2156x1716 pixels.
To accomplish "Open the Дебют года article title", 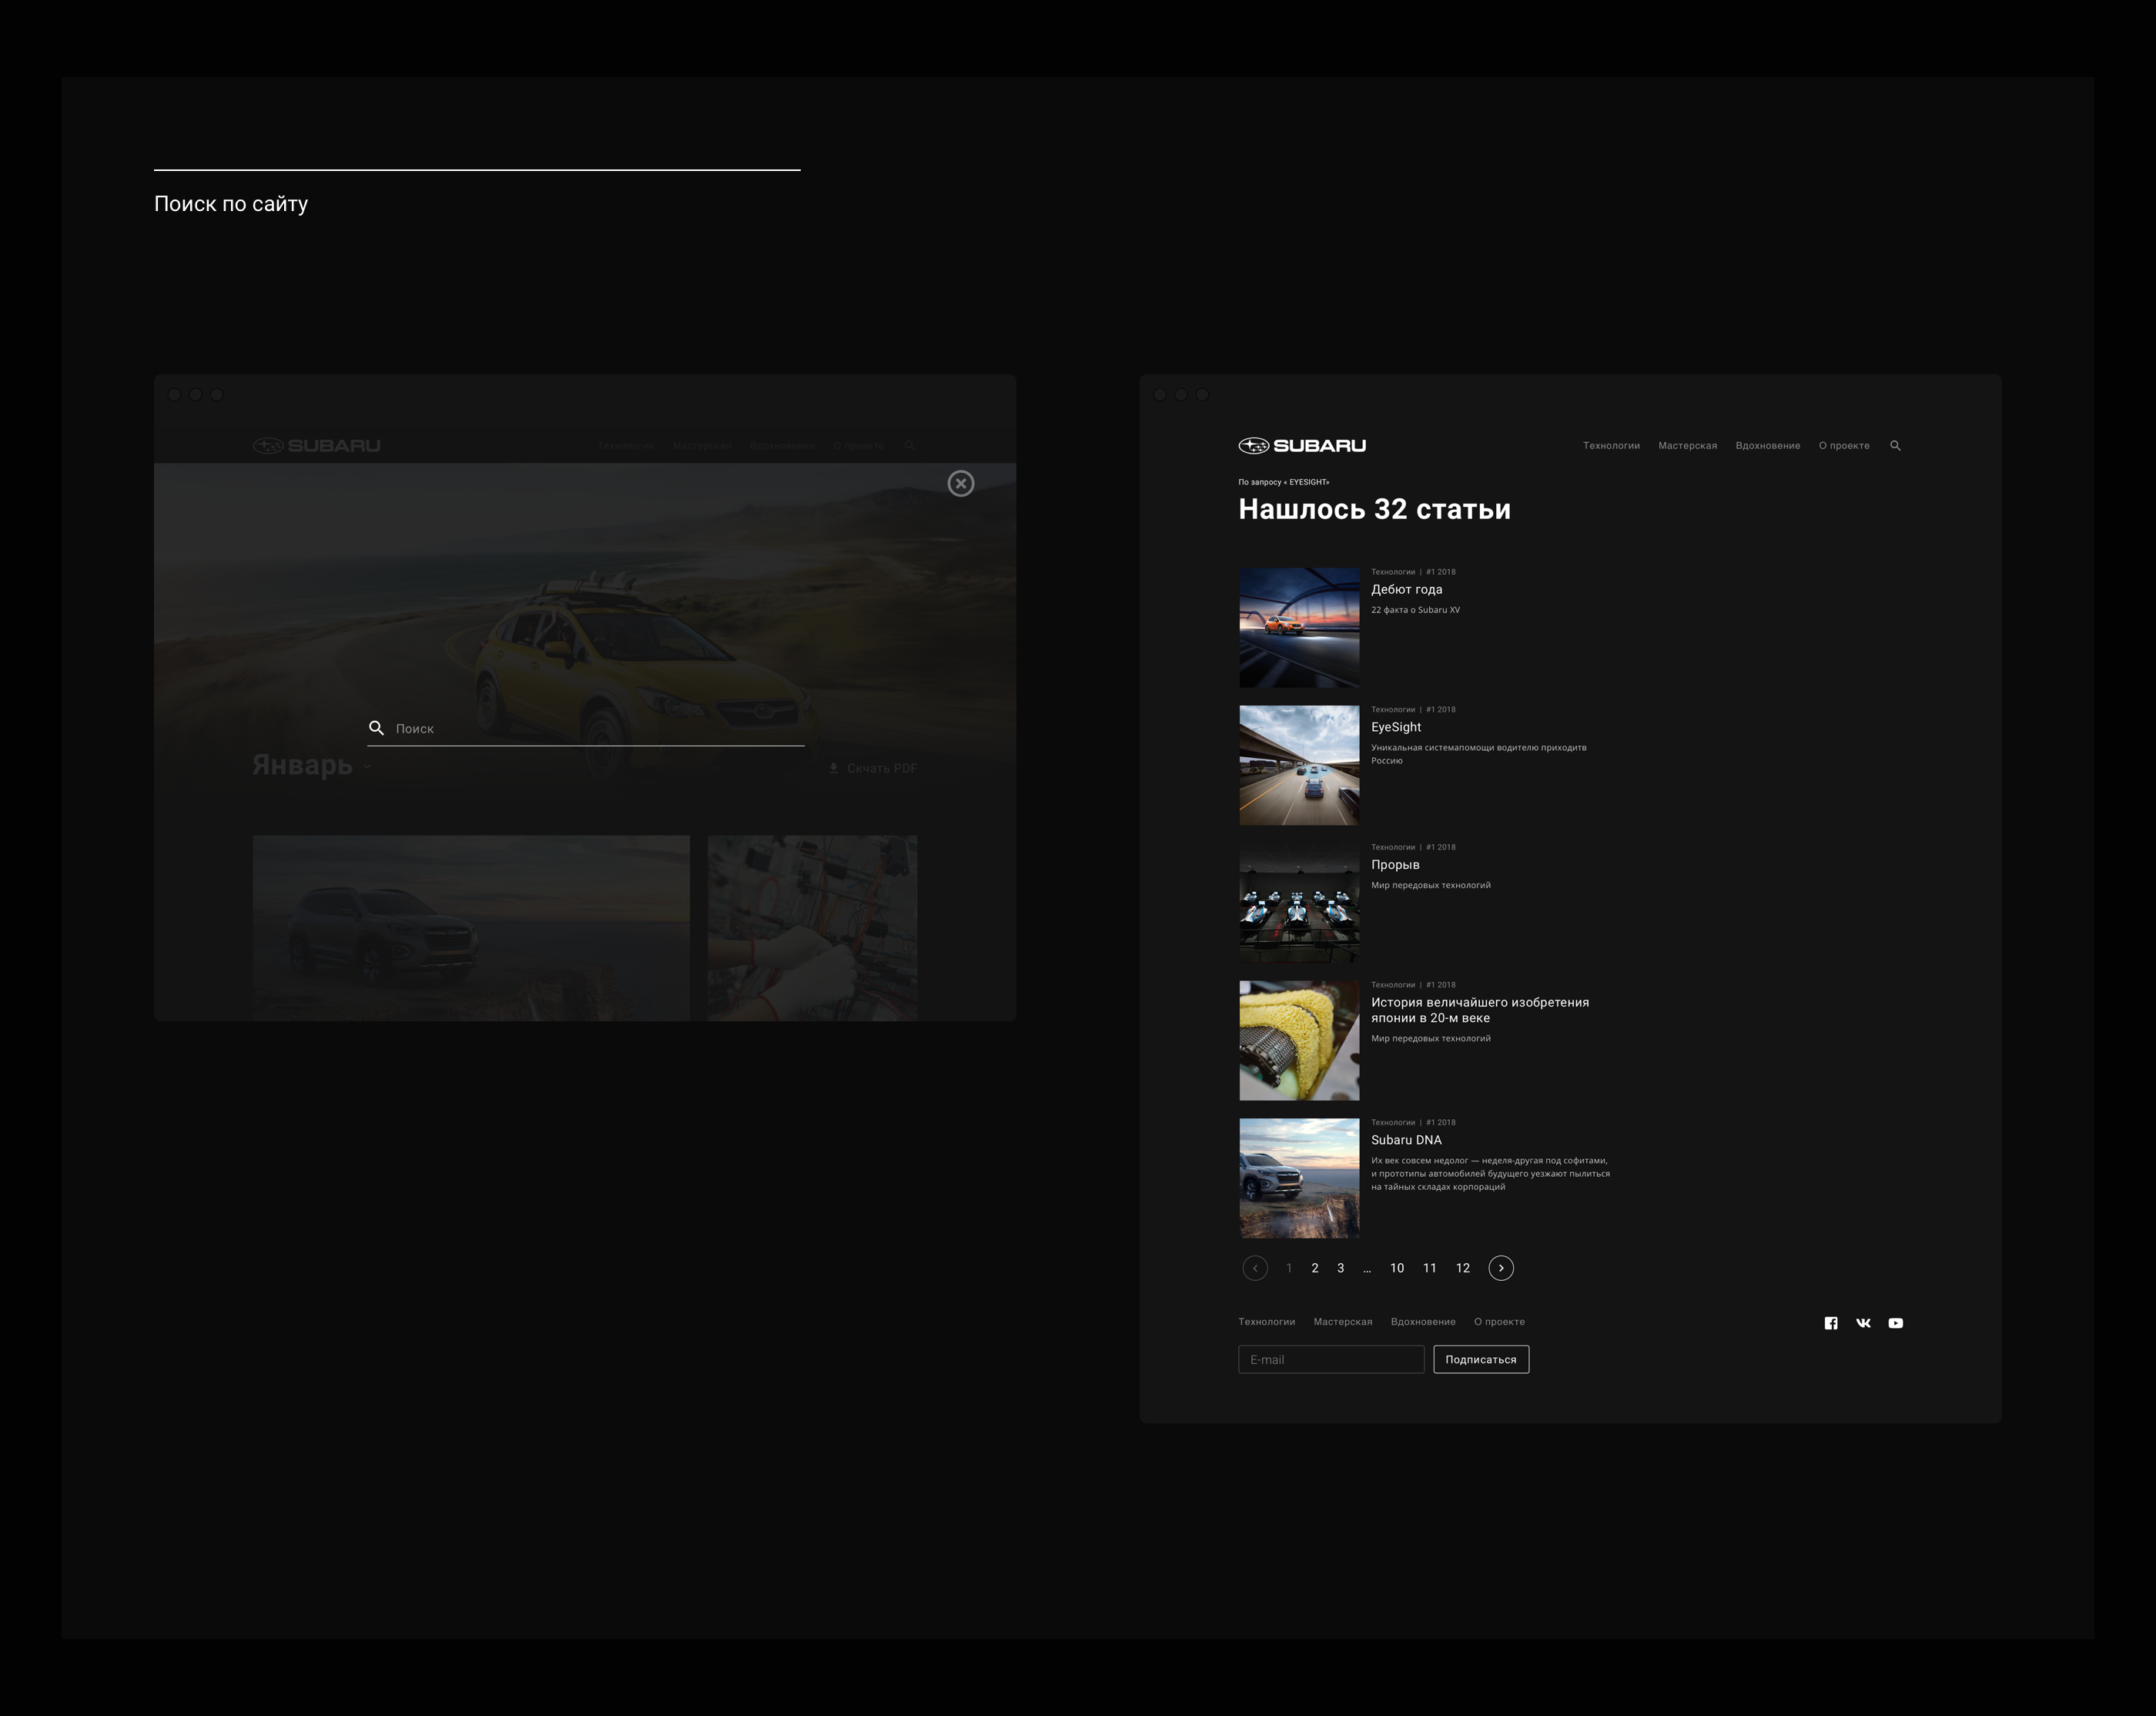I will coord(1406,590).
